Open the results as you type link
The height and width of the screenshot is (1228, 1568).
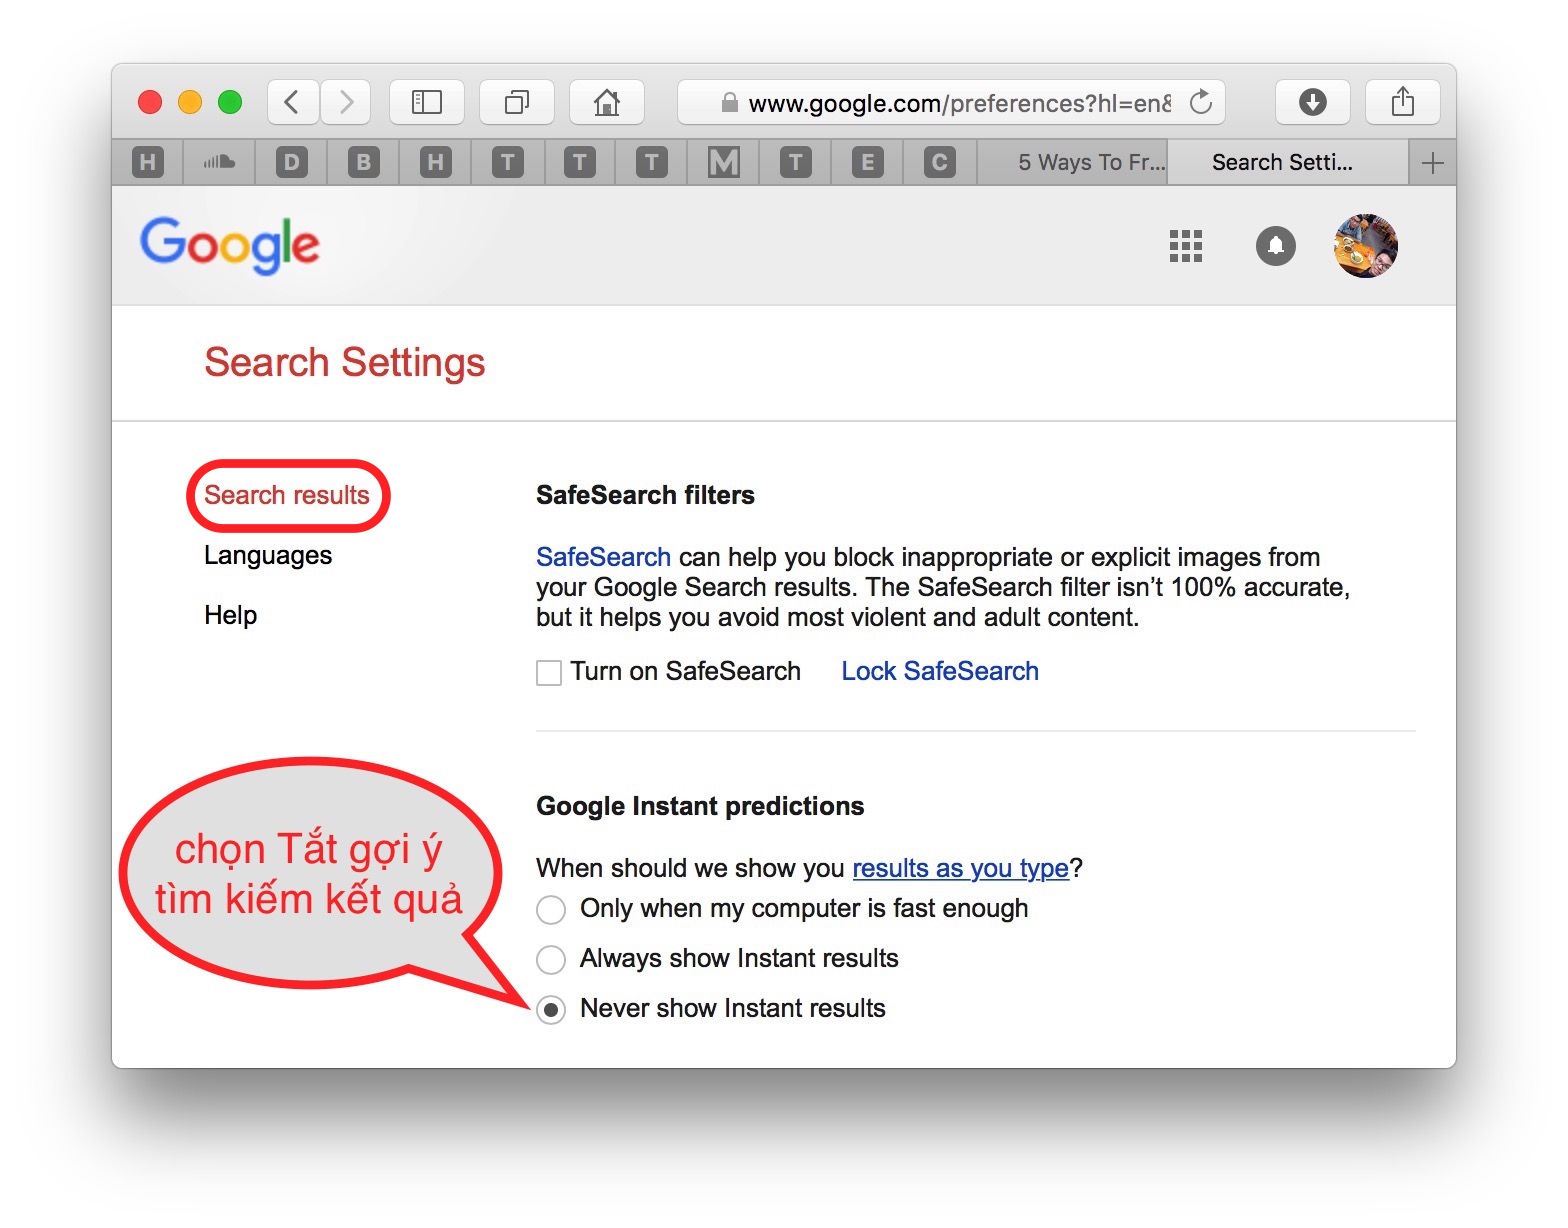[960, 869]
